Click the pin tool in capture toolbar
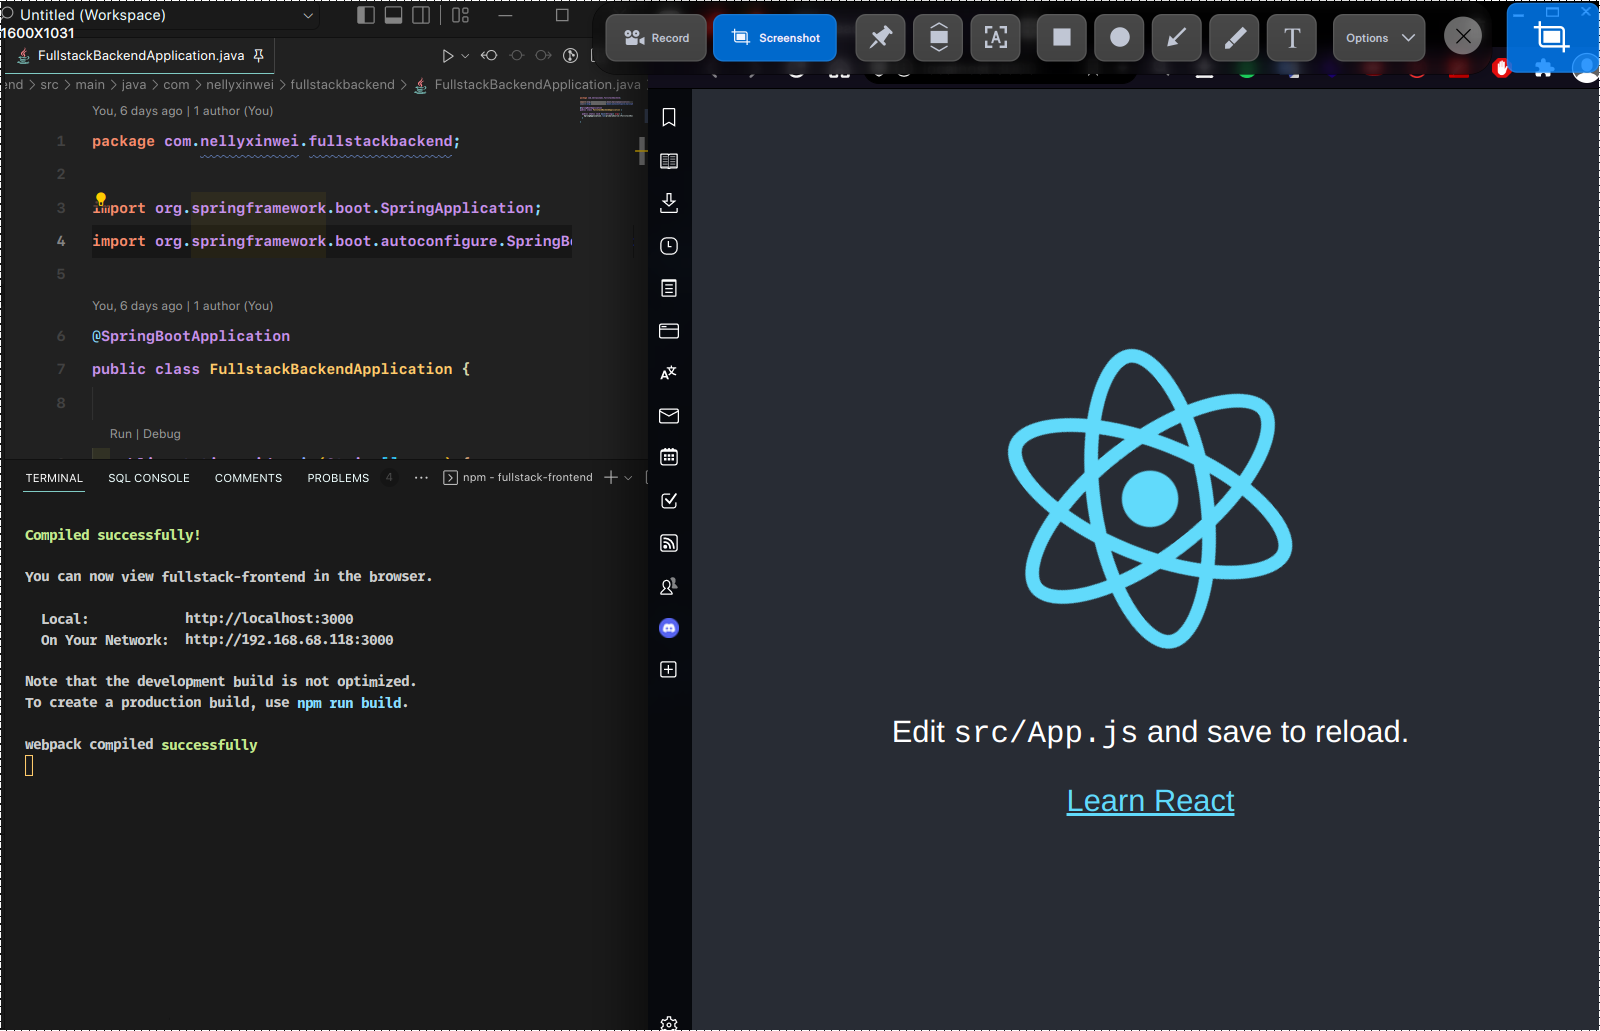This screenshot has height=1031, width=1600. coord(881,38)
